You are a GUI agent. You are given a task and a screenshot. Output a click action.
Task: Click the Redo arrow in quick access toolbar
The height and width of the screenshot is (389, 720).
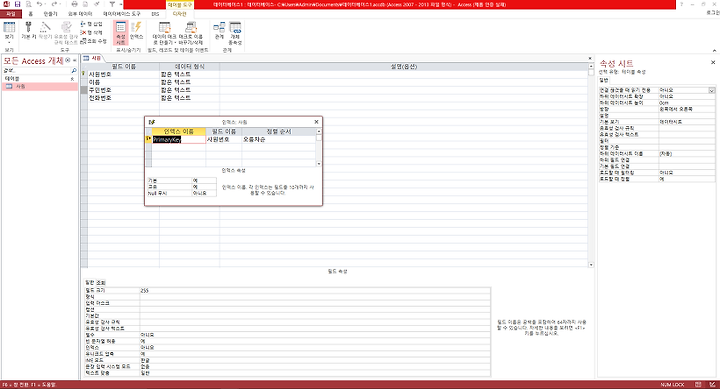pos(54,4)
